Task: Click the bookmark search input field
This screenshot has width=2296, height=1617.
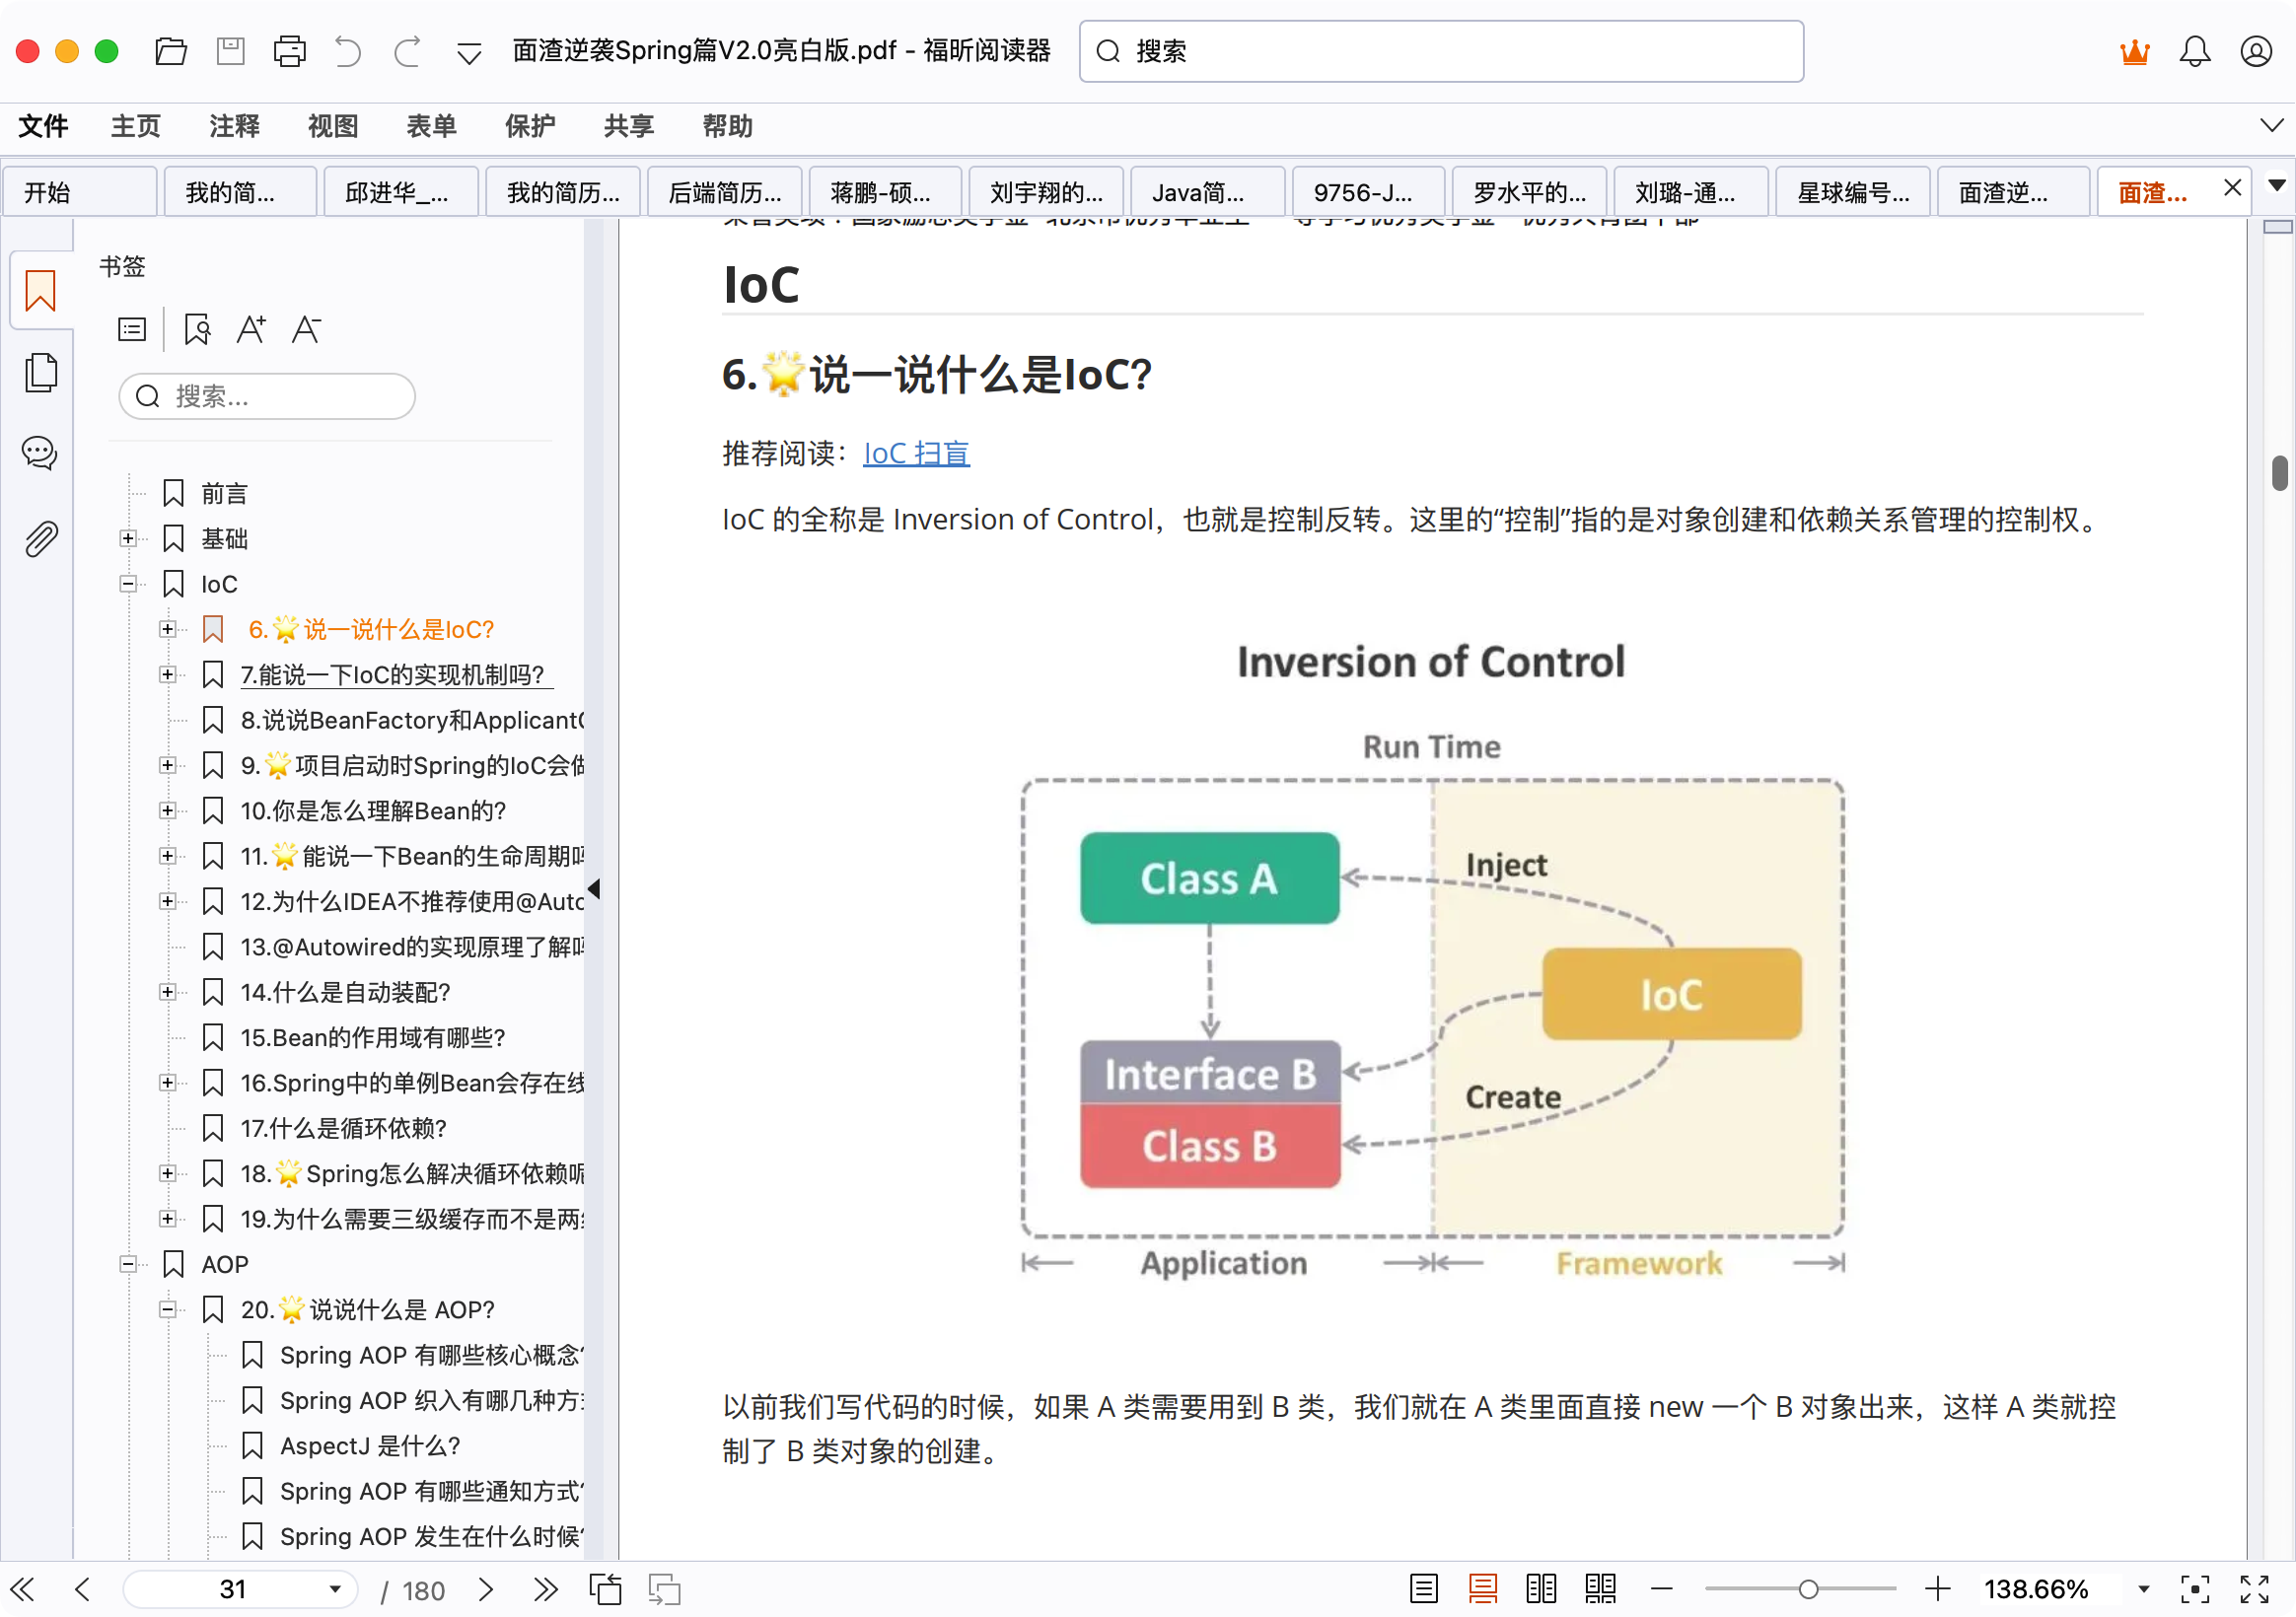Action: (x=265, y=396)
